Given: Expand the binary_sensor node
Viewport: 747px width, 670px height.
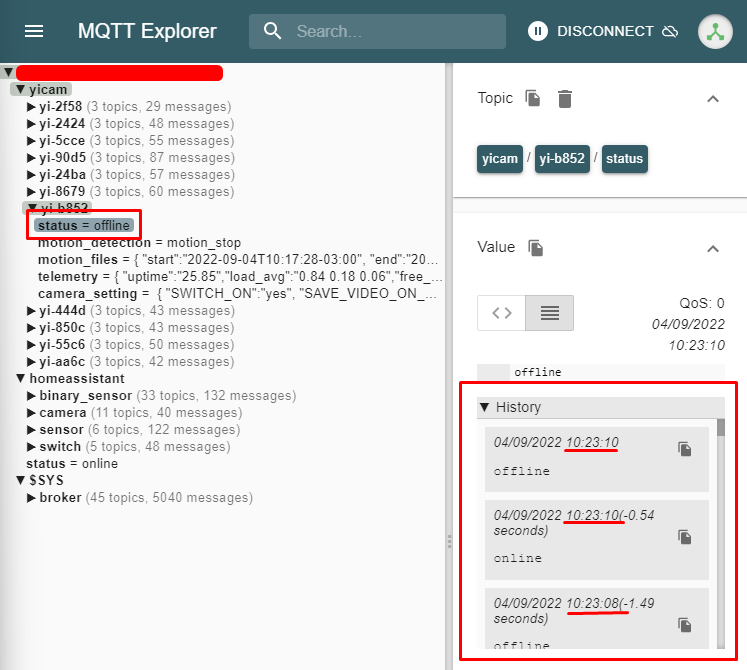Looking at the screenshot, I should (x=31, y=396).
